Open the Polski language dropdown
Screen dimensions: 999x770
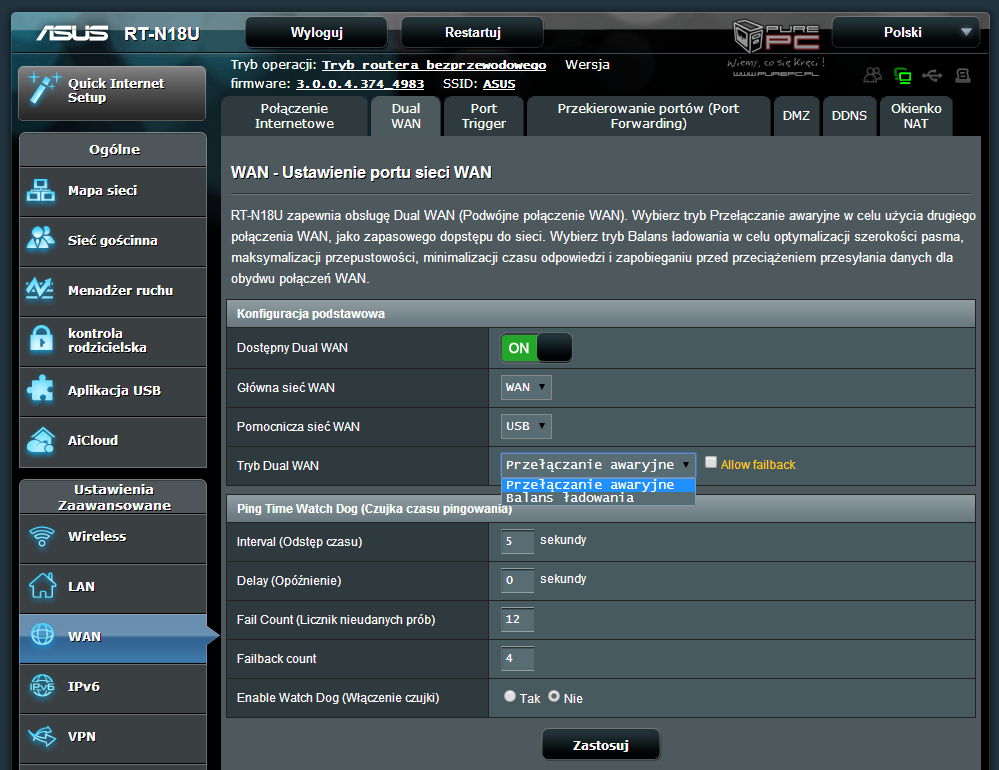tap(905, 32)
